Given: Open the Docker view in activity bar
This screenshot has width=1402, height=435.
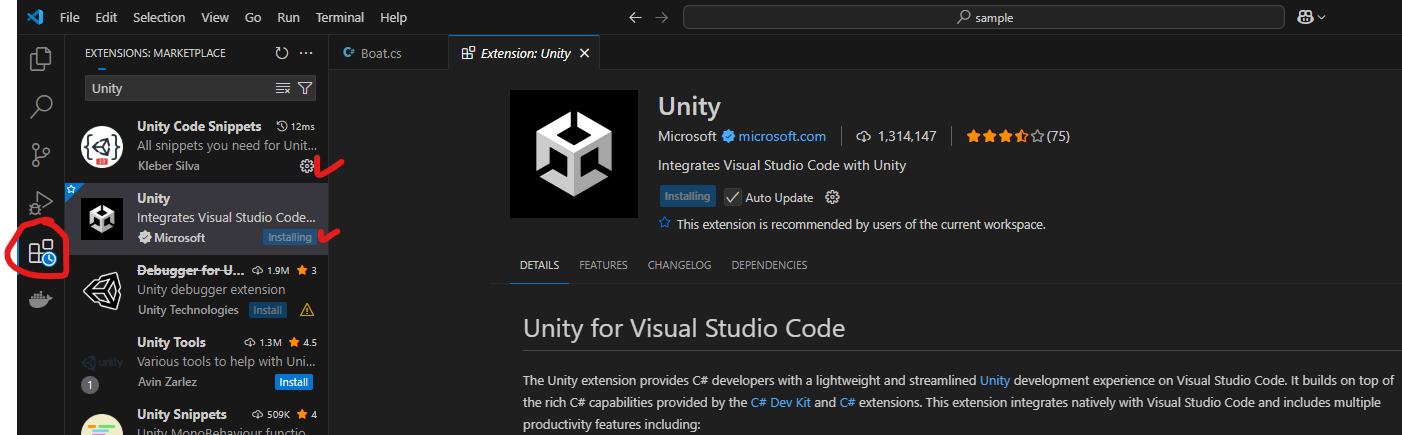Looking at the screenshot, I should (41, 300).
